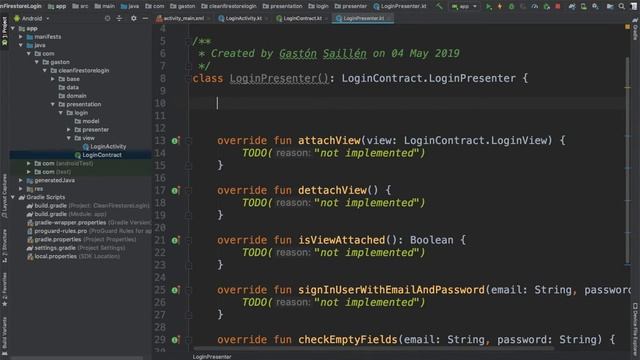Expand the presenter package
The width and height of the screenshot is (640, 360).
pyautogui.click(x=69, y=130)
